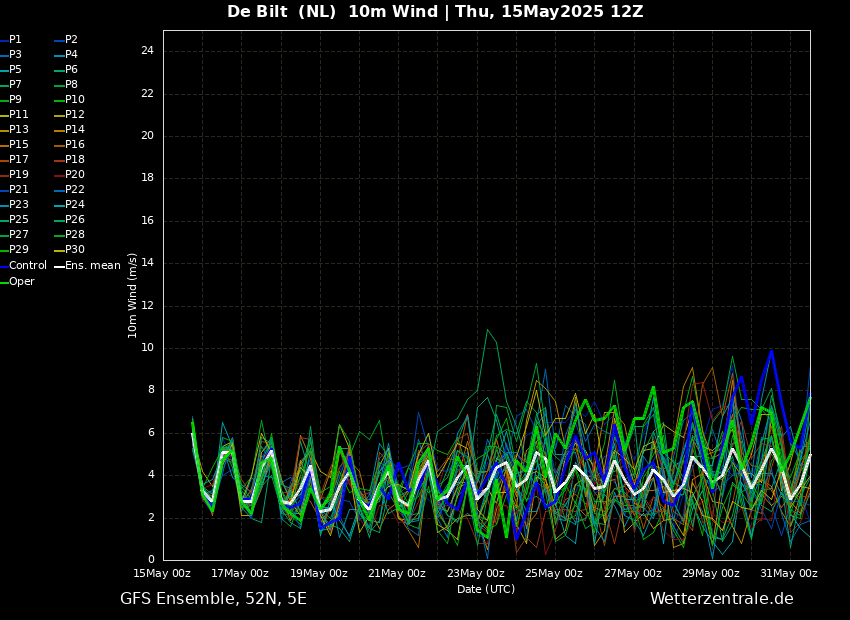Click the chart title De Bilt 10m Wind
This screenshot has height=620, width=850.
(435, 12)
